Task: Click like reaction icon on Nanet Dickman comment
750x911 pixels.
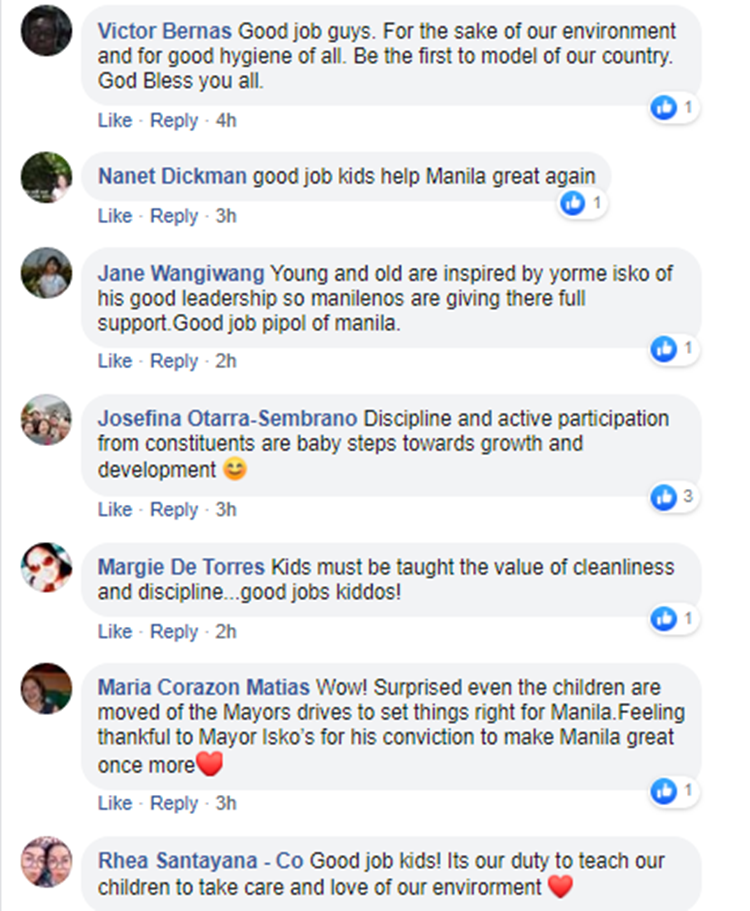Action: point(573,203)
